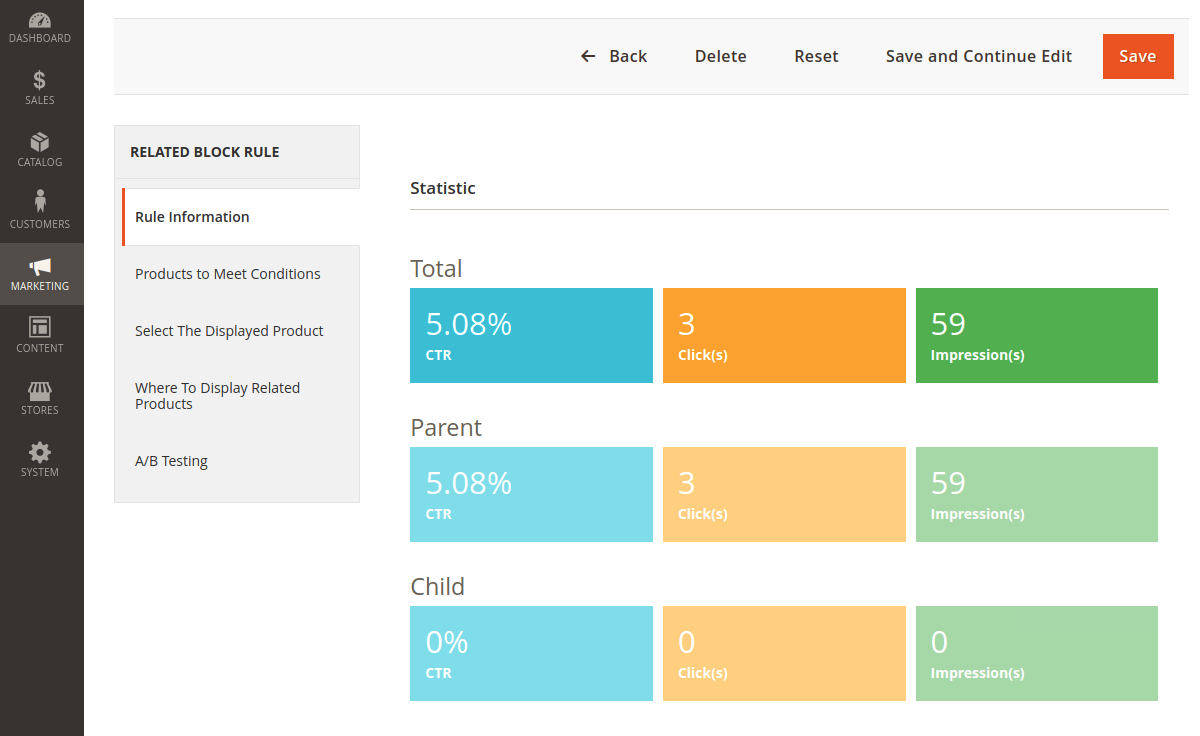
Task: Click the Back arrow button
Action: coord(614,56)
